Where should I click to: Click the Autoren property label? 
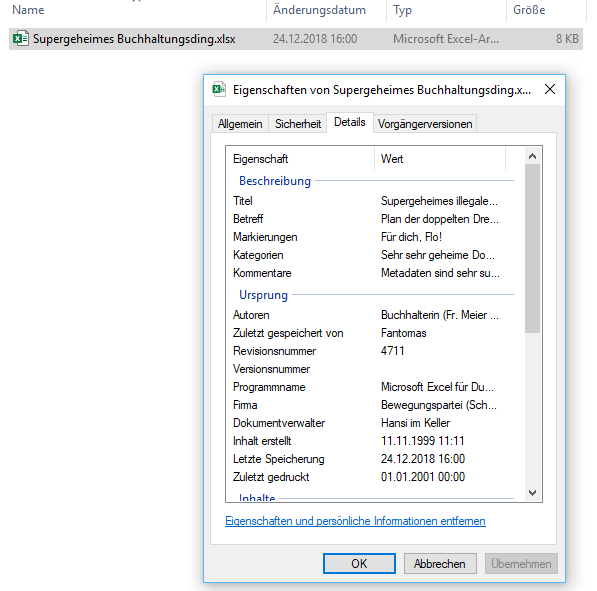click(x=251, y=315)
